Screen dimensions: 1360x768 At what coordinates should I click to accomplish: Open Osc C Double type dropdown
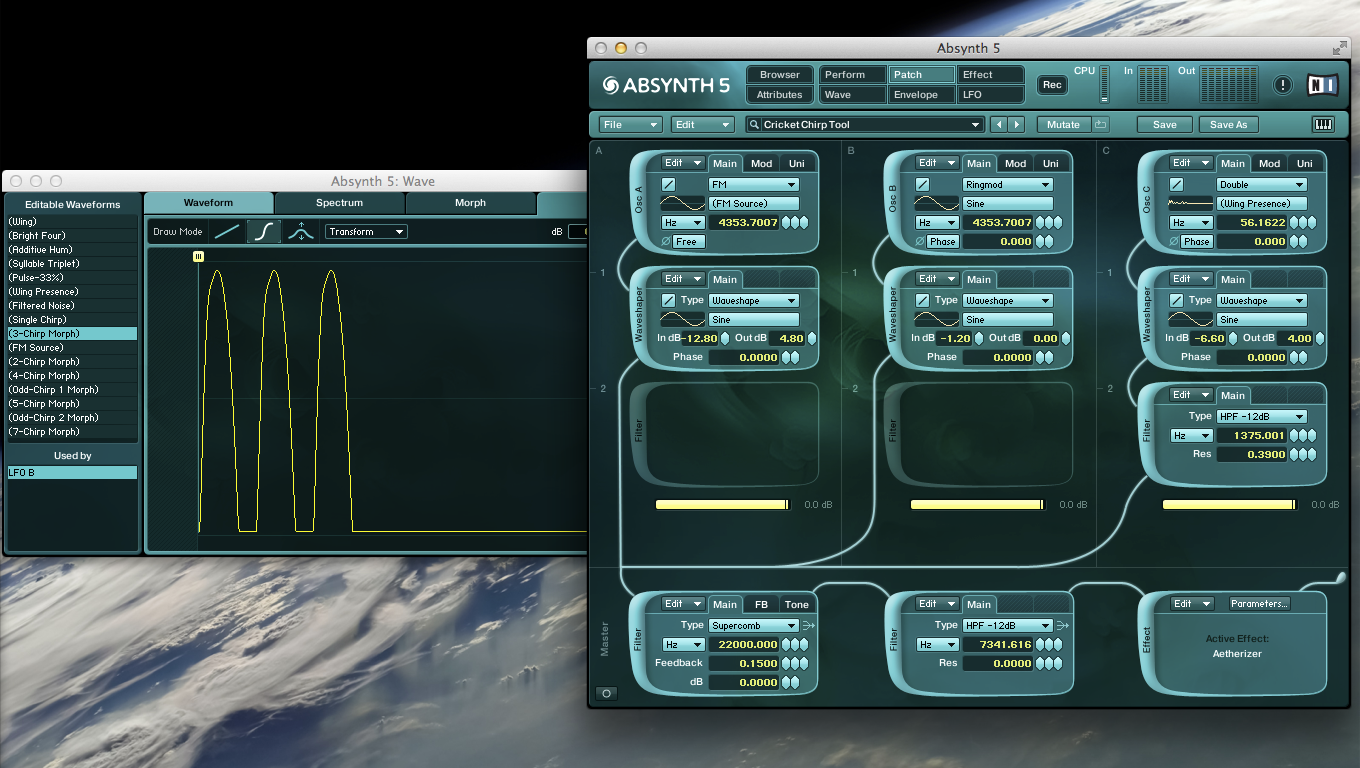tap(1262, 185)
